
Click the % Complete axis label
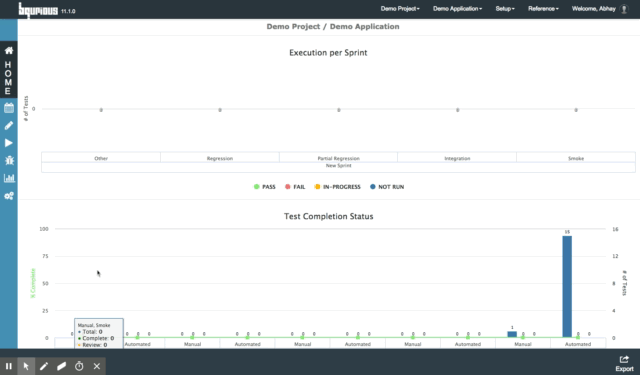[x=33, y=283]
